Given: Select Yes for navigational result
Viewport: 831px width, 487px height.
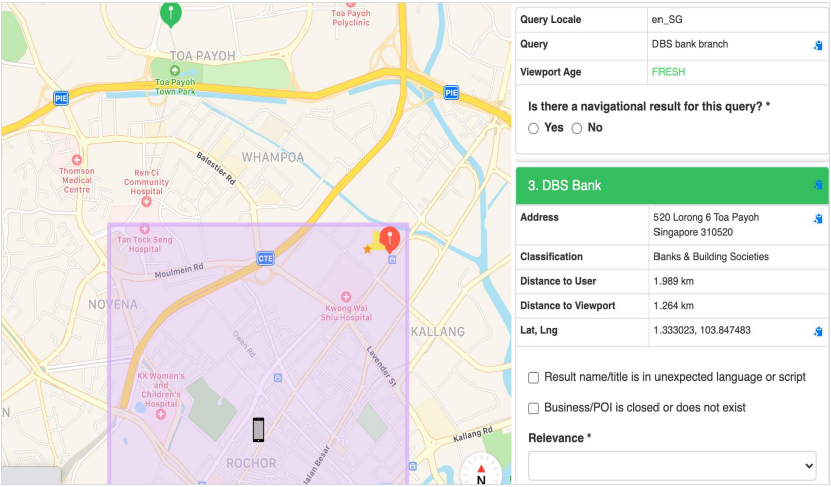Looking at the screenshot, I should click(x=533, y=128).
